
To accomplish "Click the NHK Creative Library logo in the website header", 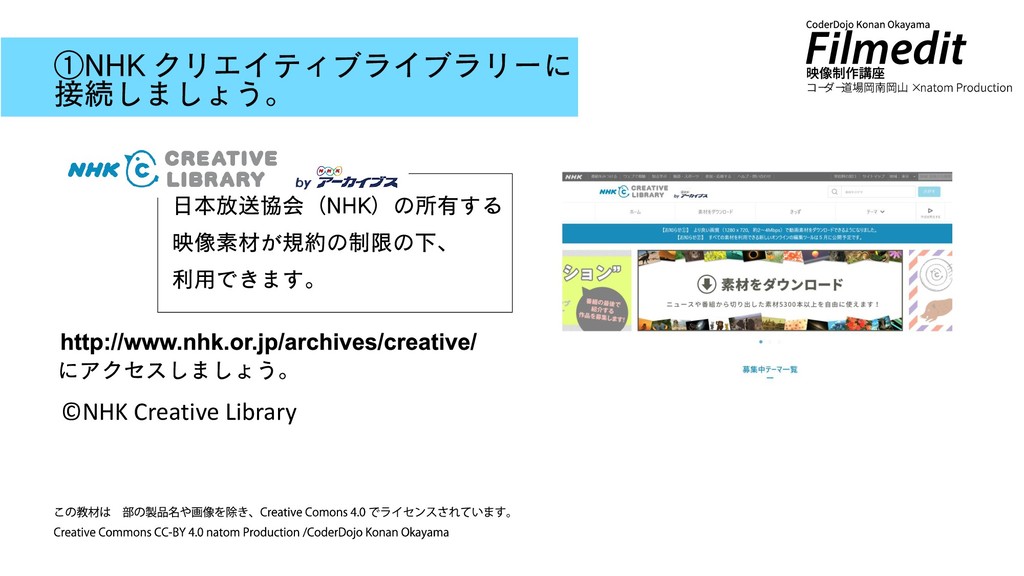I will pos(633,191).
